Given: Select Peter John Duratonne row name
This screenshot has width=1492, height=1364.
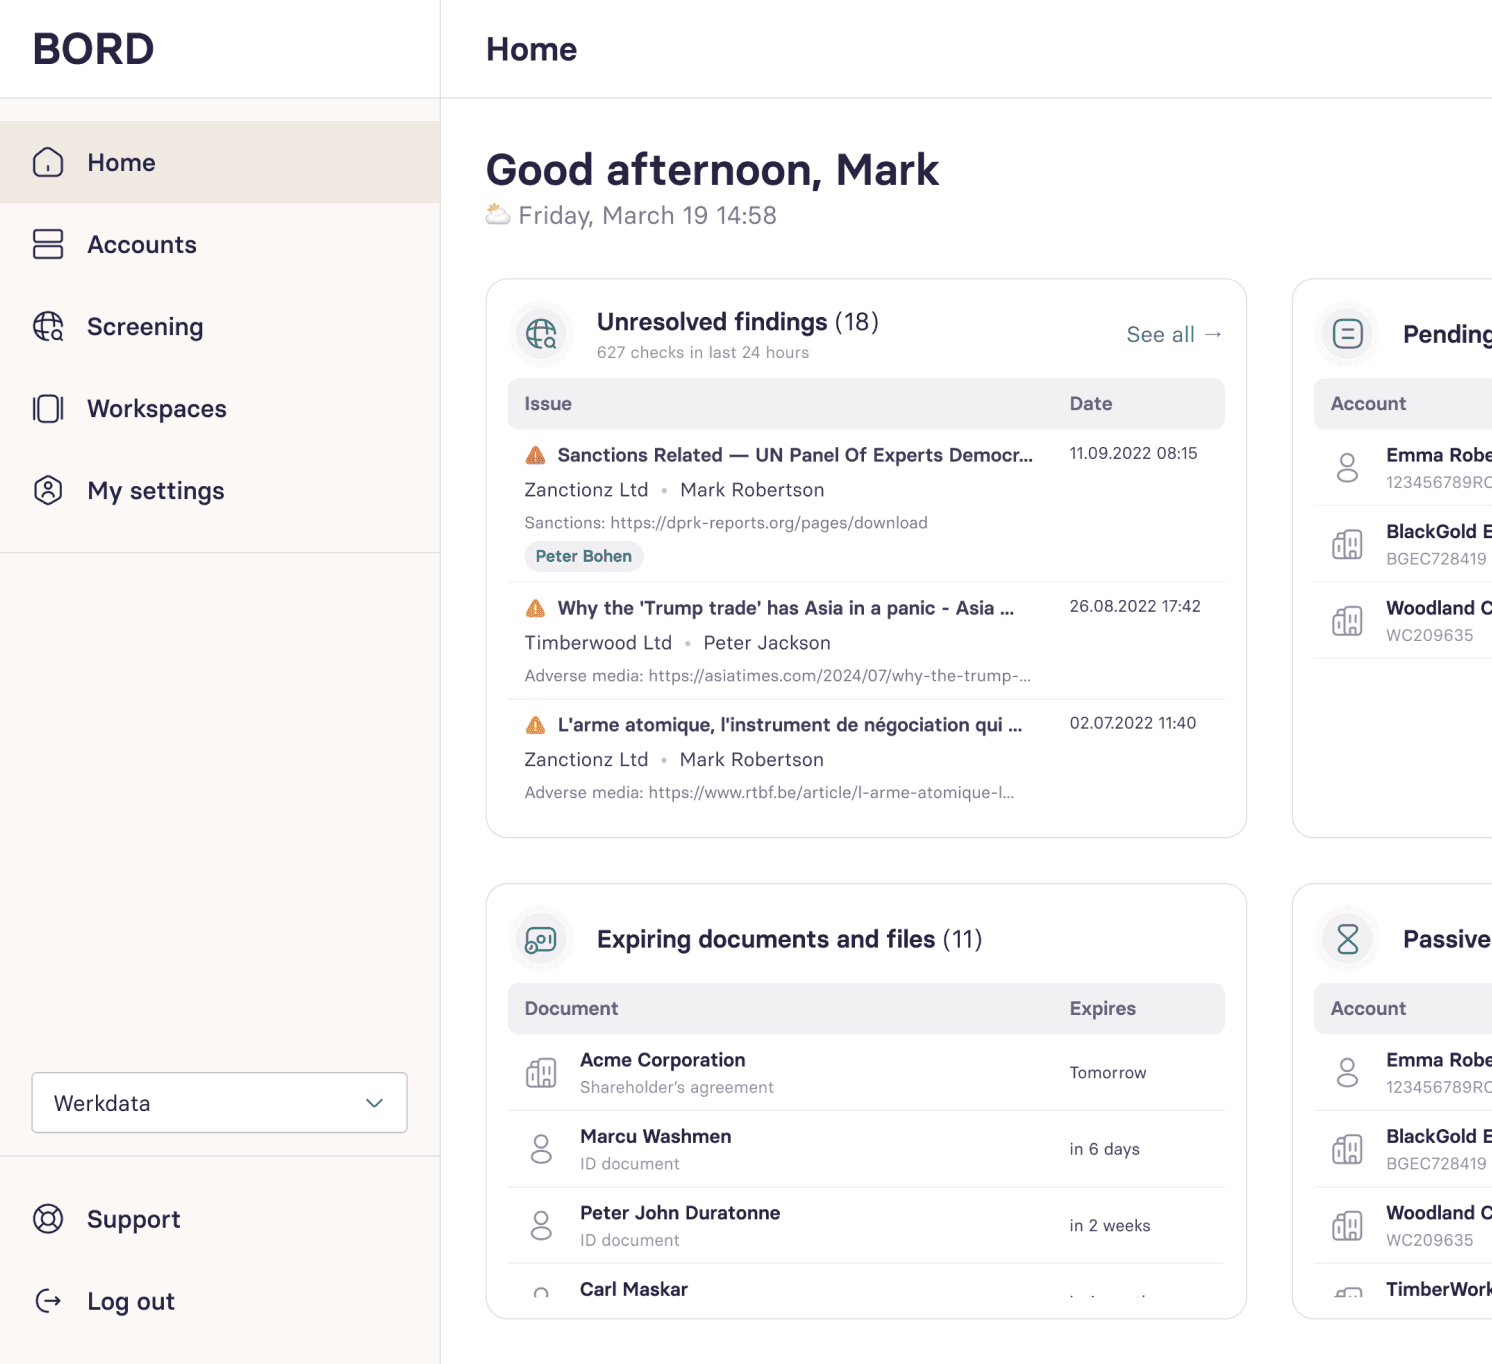Looking at the screenshot, I should [680, 1213].
